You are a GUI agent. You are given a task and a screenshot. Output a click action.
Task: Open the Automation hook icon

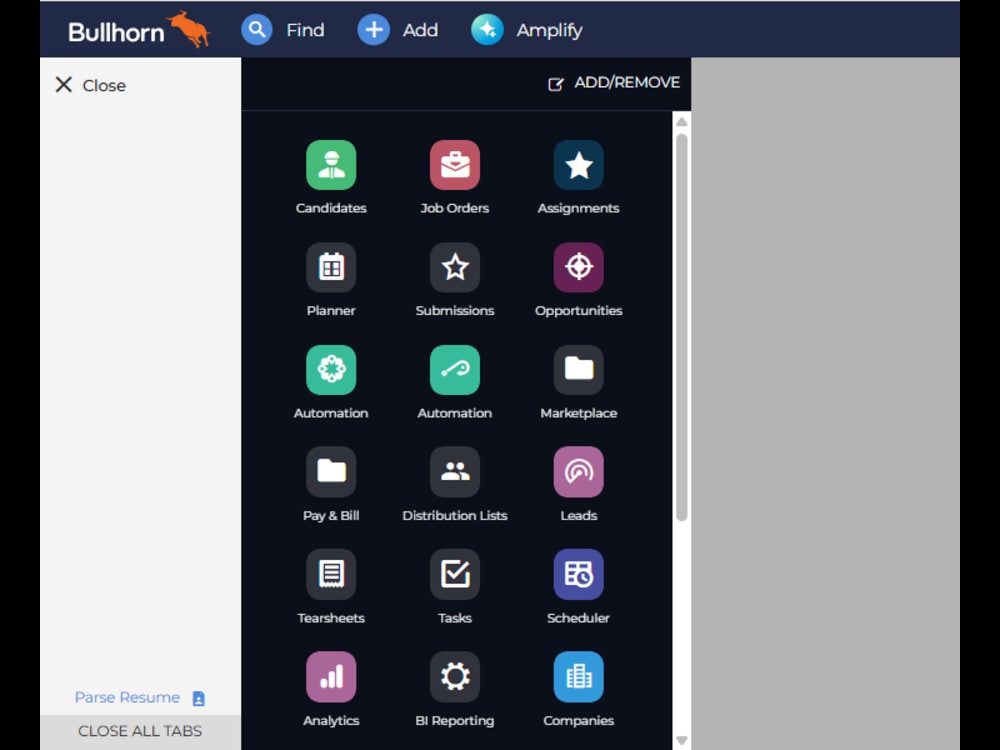click(455, 370)
